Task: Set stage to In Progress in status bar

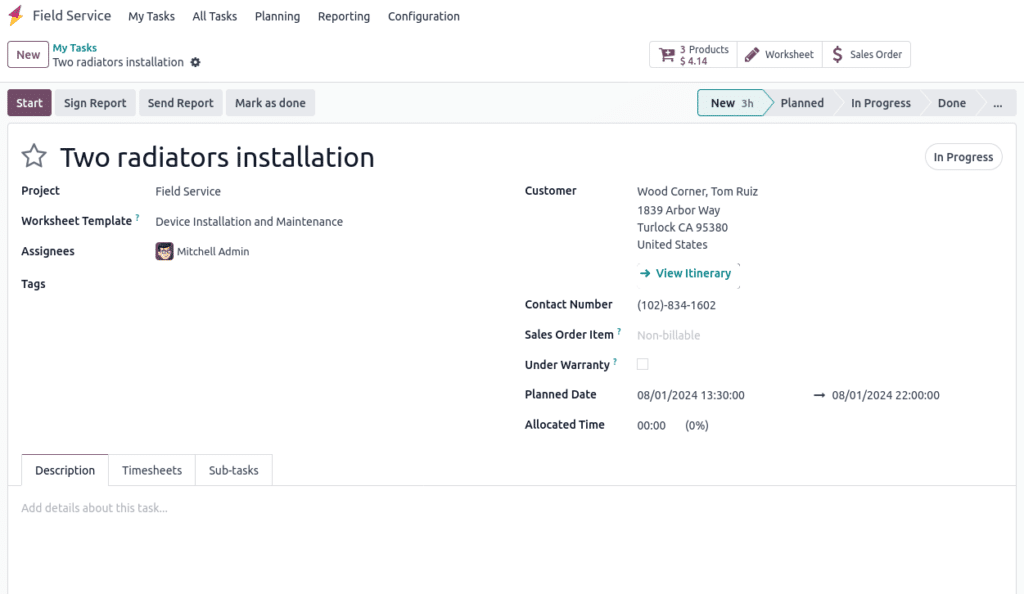Action: coord(880,103)
